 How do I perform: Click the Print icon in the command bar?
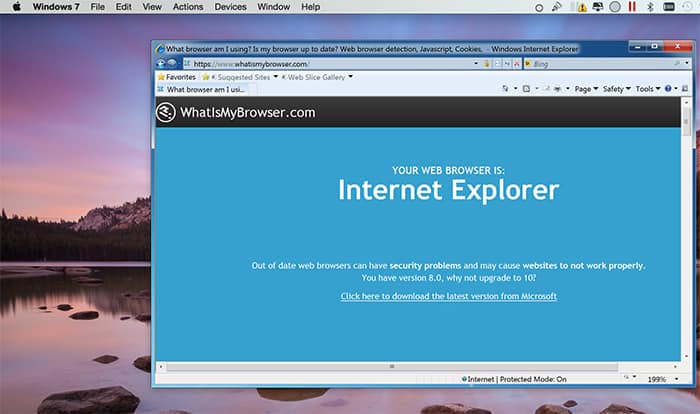(x=557, y=88)
